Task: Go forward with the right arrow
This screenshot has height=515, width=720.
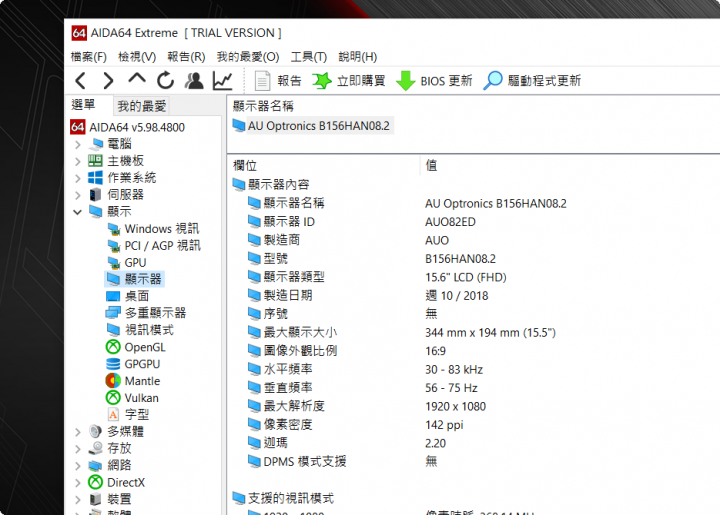Action: (x=108, y=81)
